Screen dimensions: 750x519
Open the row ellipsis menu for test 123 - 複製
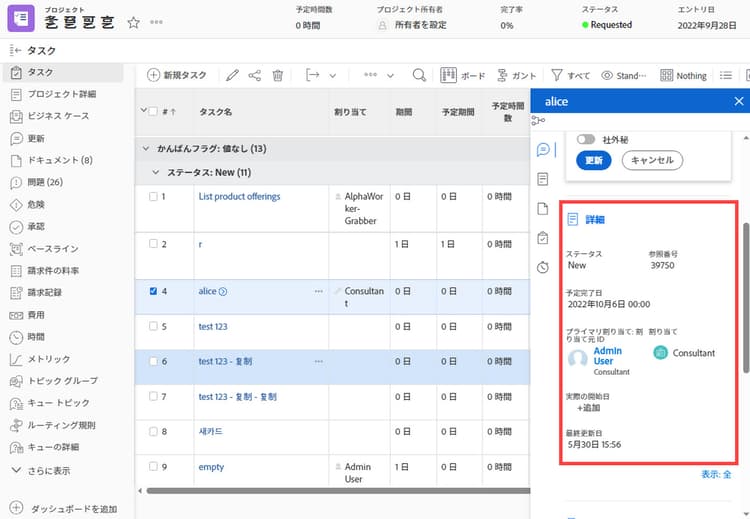point(319,362)
